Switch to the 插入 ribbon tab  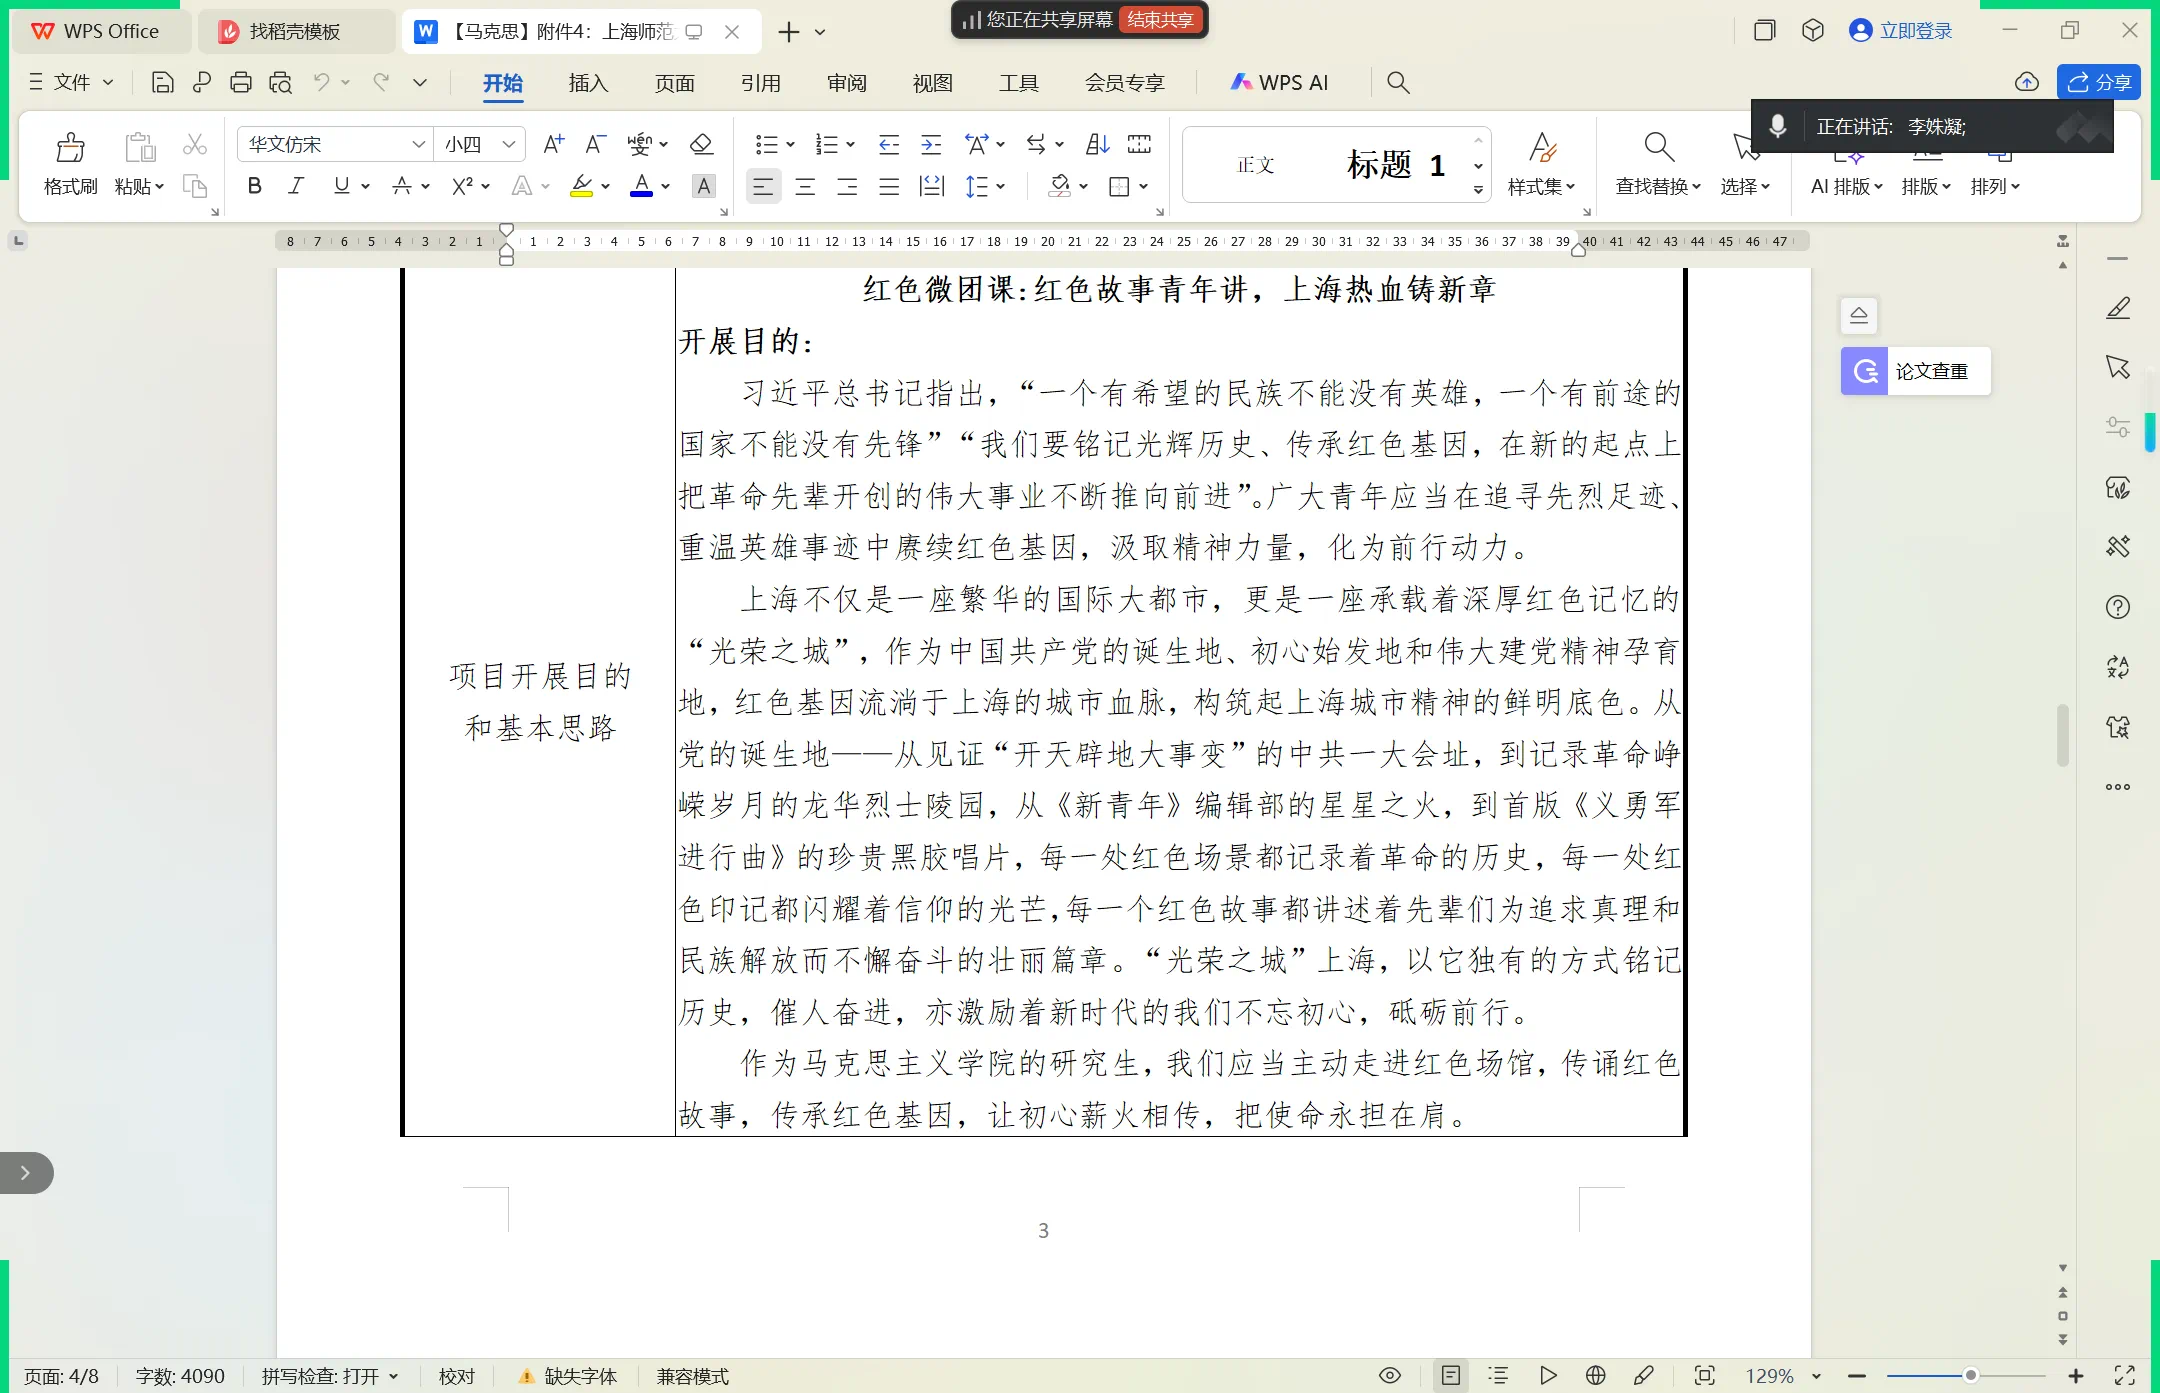[x=588, y=83]
